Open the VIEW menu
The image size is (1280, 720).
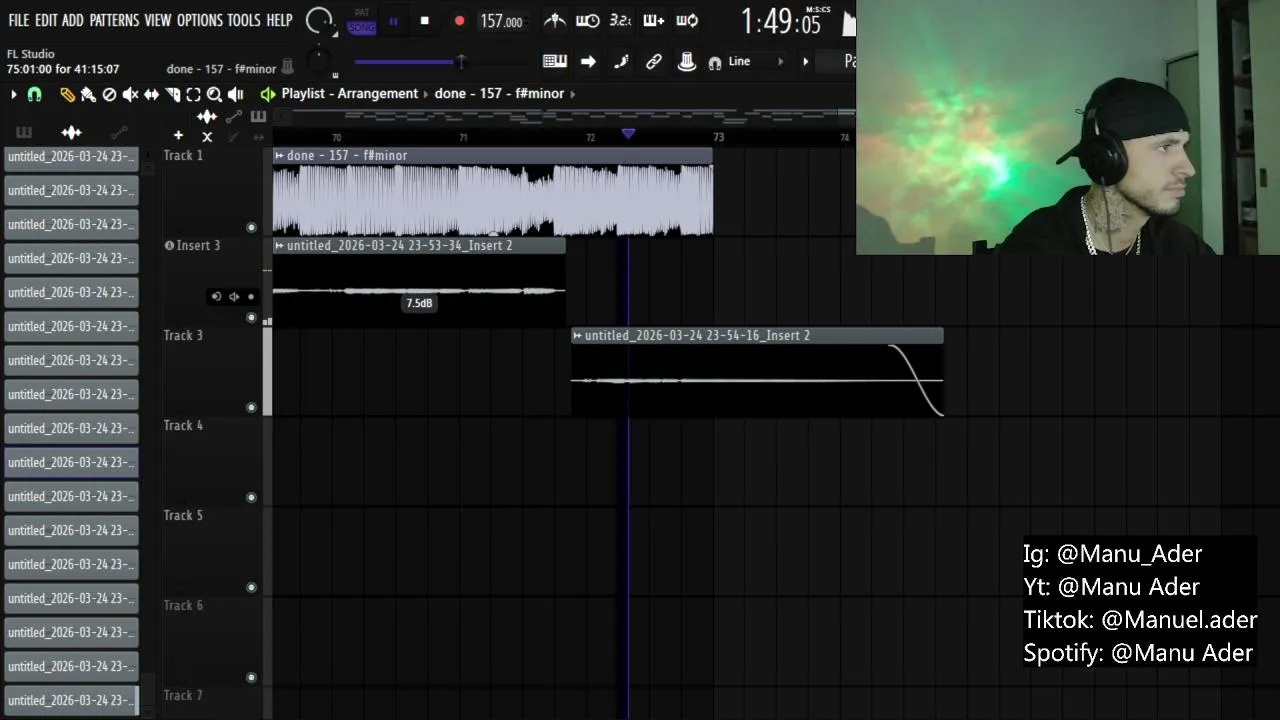tap(157, 20)
